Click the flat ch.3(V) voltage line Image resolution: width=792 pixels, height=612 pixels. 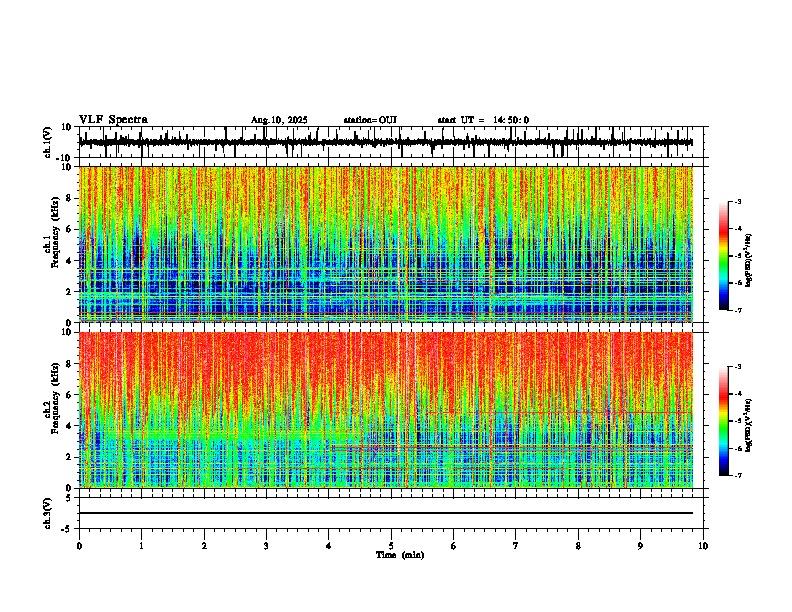[386, 513]
